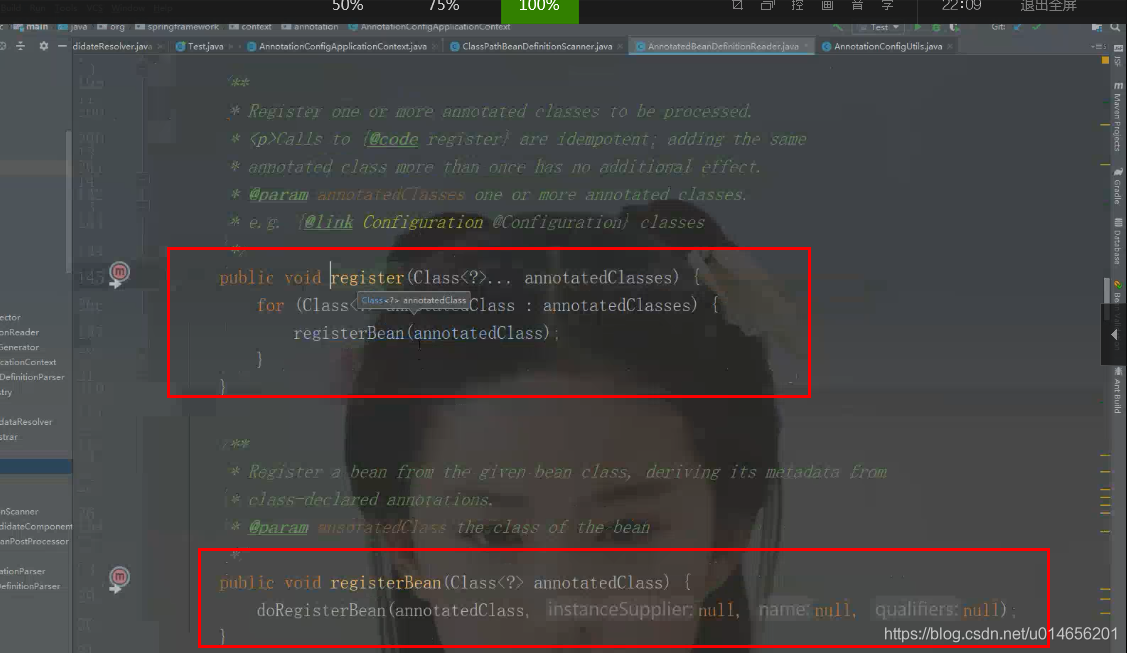Click main breadcrumb in navigation bar
The height and width of the screenshot is (653, 1127).
[31, 27]
